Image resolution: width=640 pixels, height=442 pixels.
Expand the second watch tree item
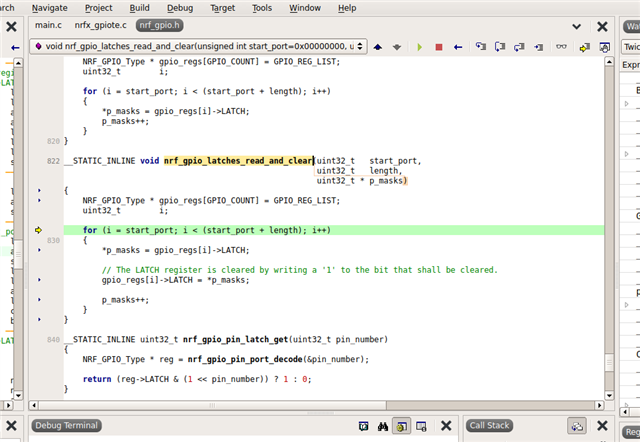point(627,154)
